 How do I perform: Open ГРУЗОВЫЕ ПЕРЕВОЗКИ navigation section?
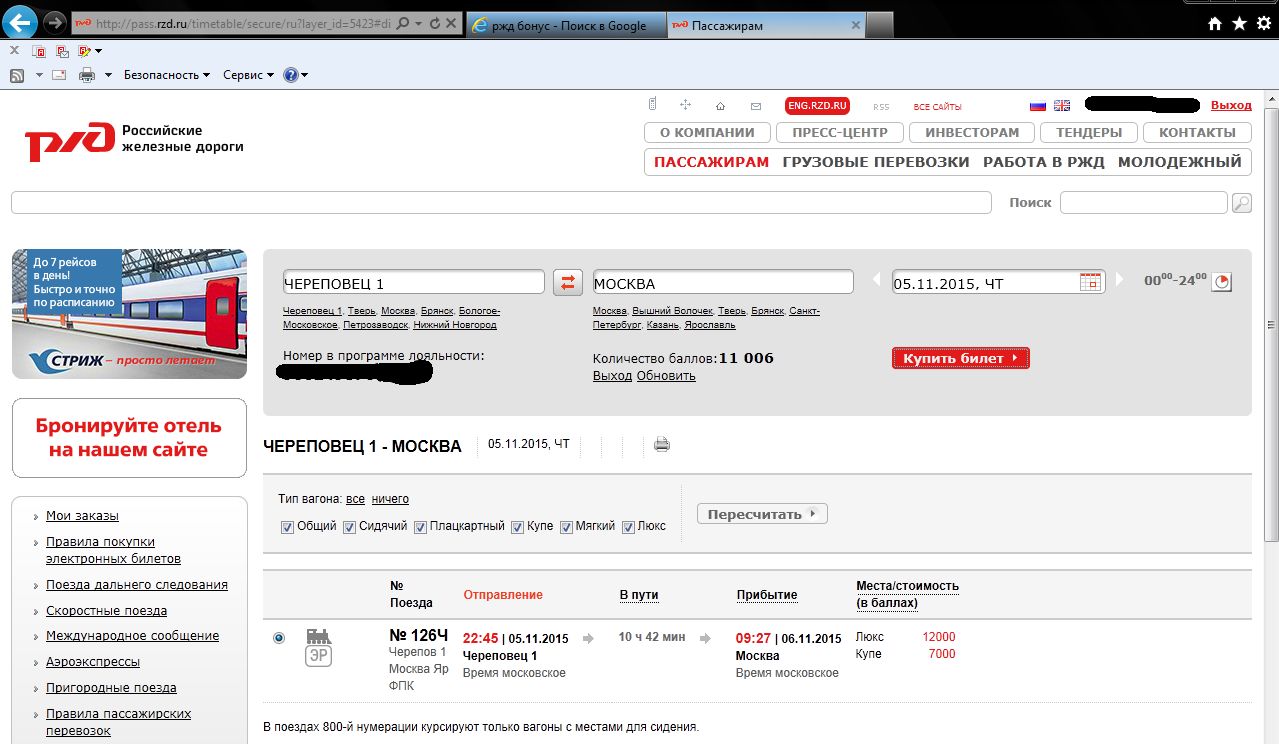pos(875,162)
